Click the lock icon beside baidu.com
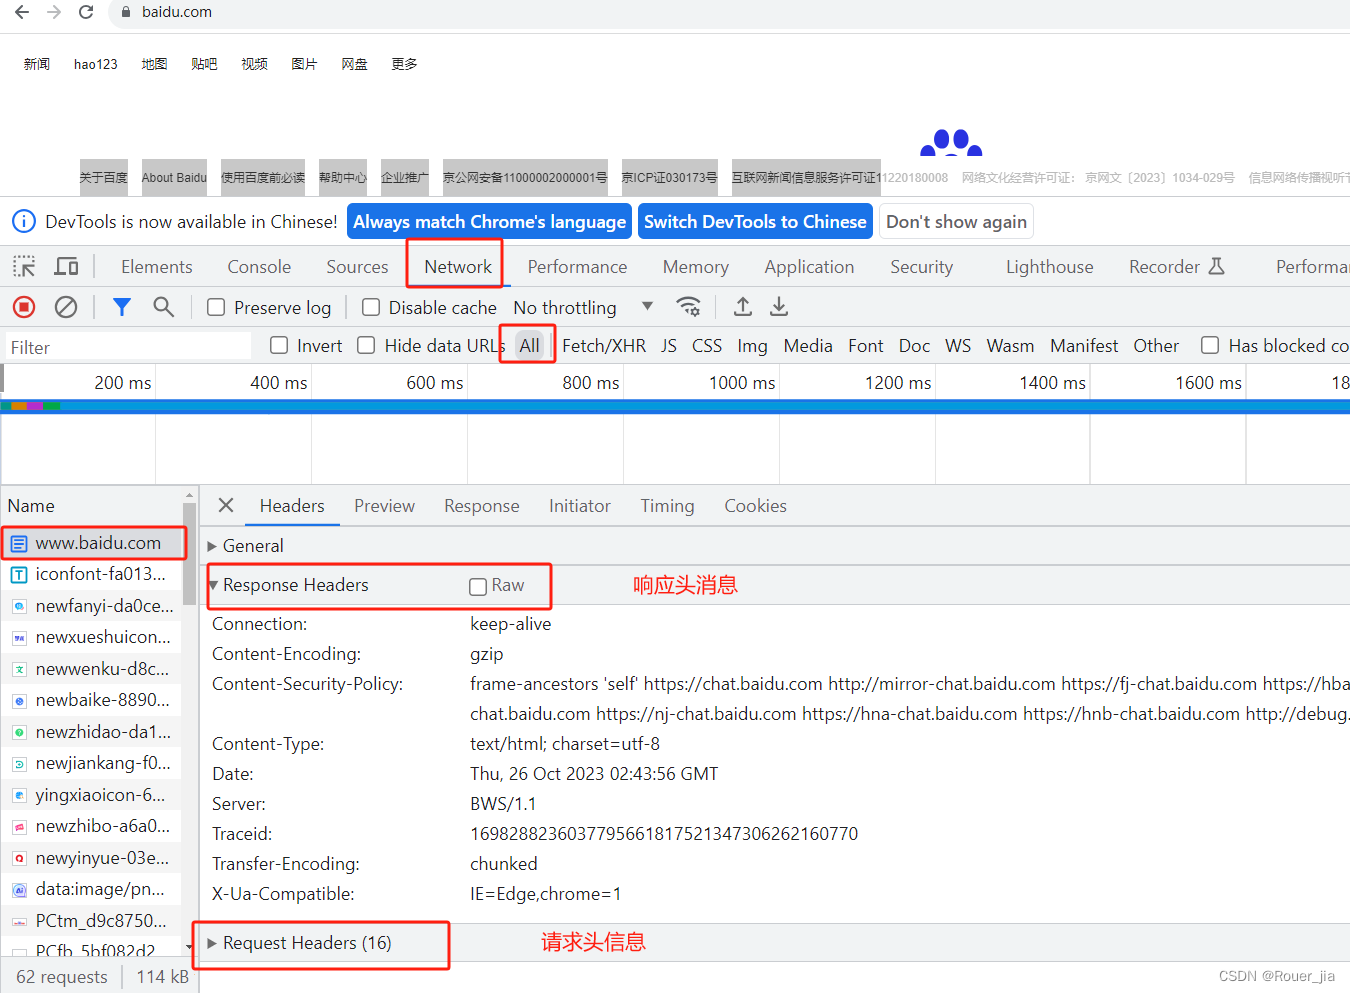1350x993 pixels. pos(126,12)
